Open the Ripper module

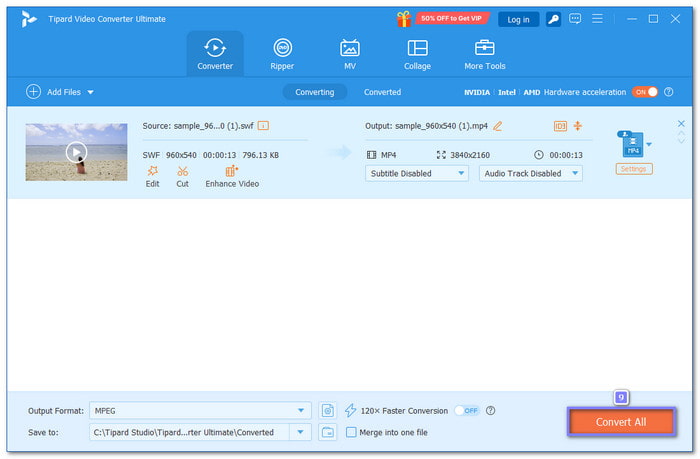point(282,54)
